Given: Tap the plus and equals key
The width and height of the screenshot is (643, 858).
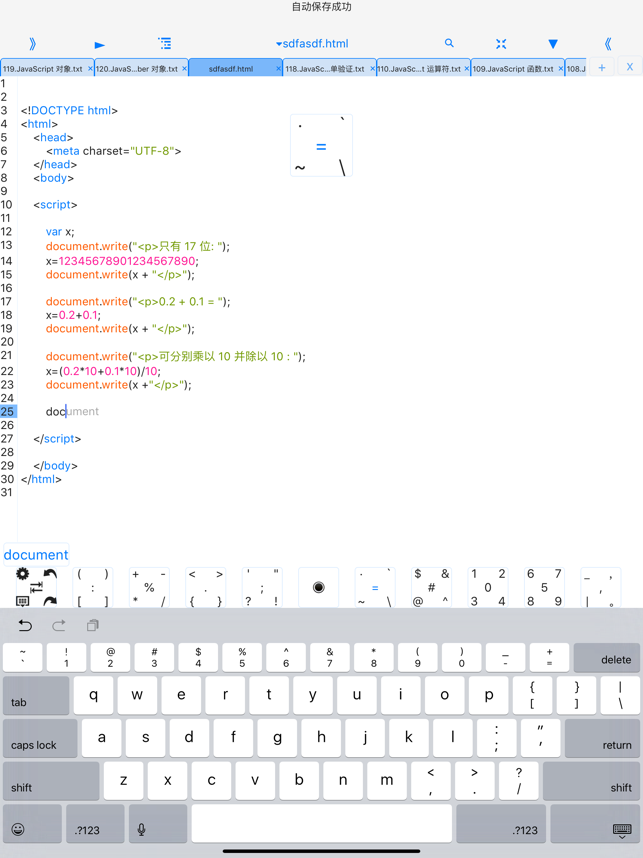Looking at the screenshot, I should (x=549, y=658).
